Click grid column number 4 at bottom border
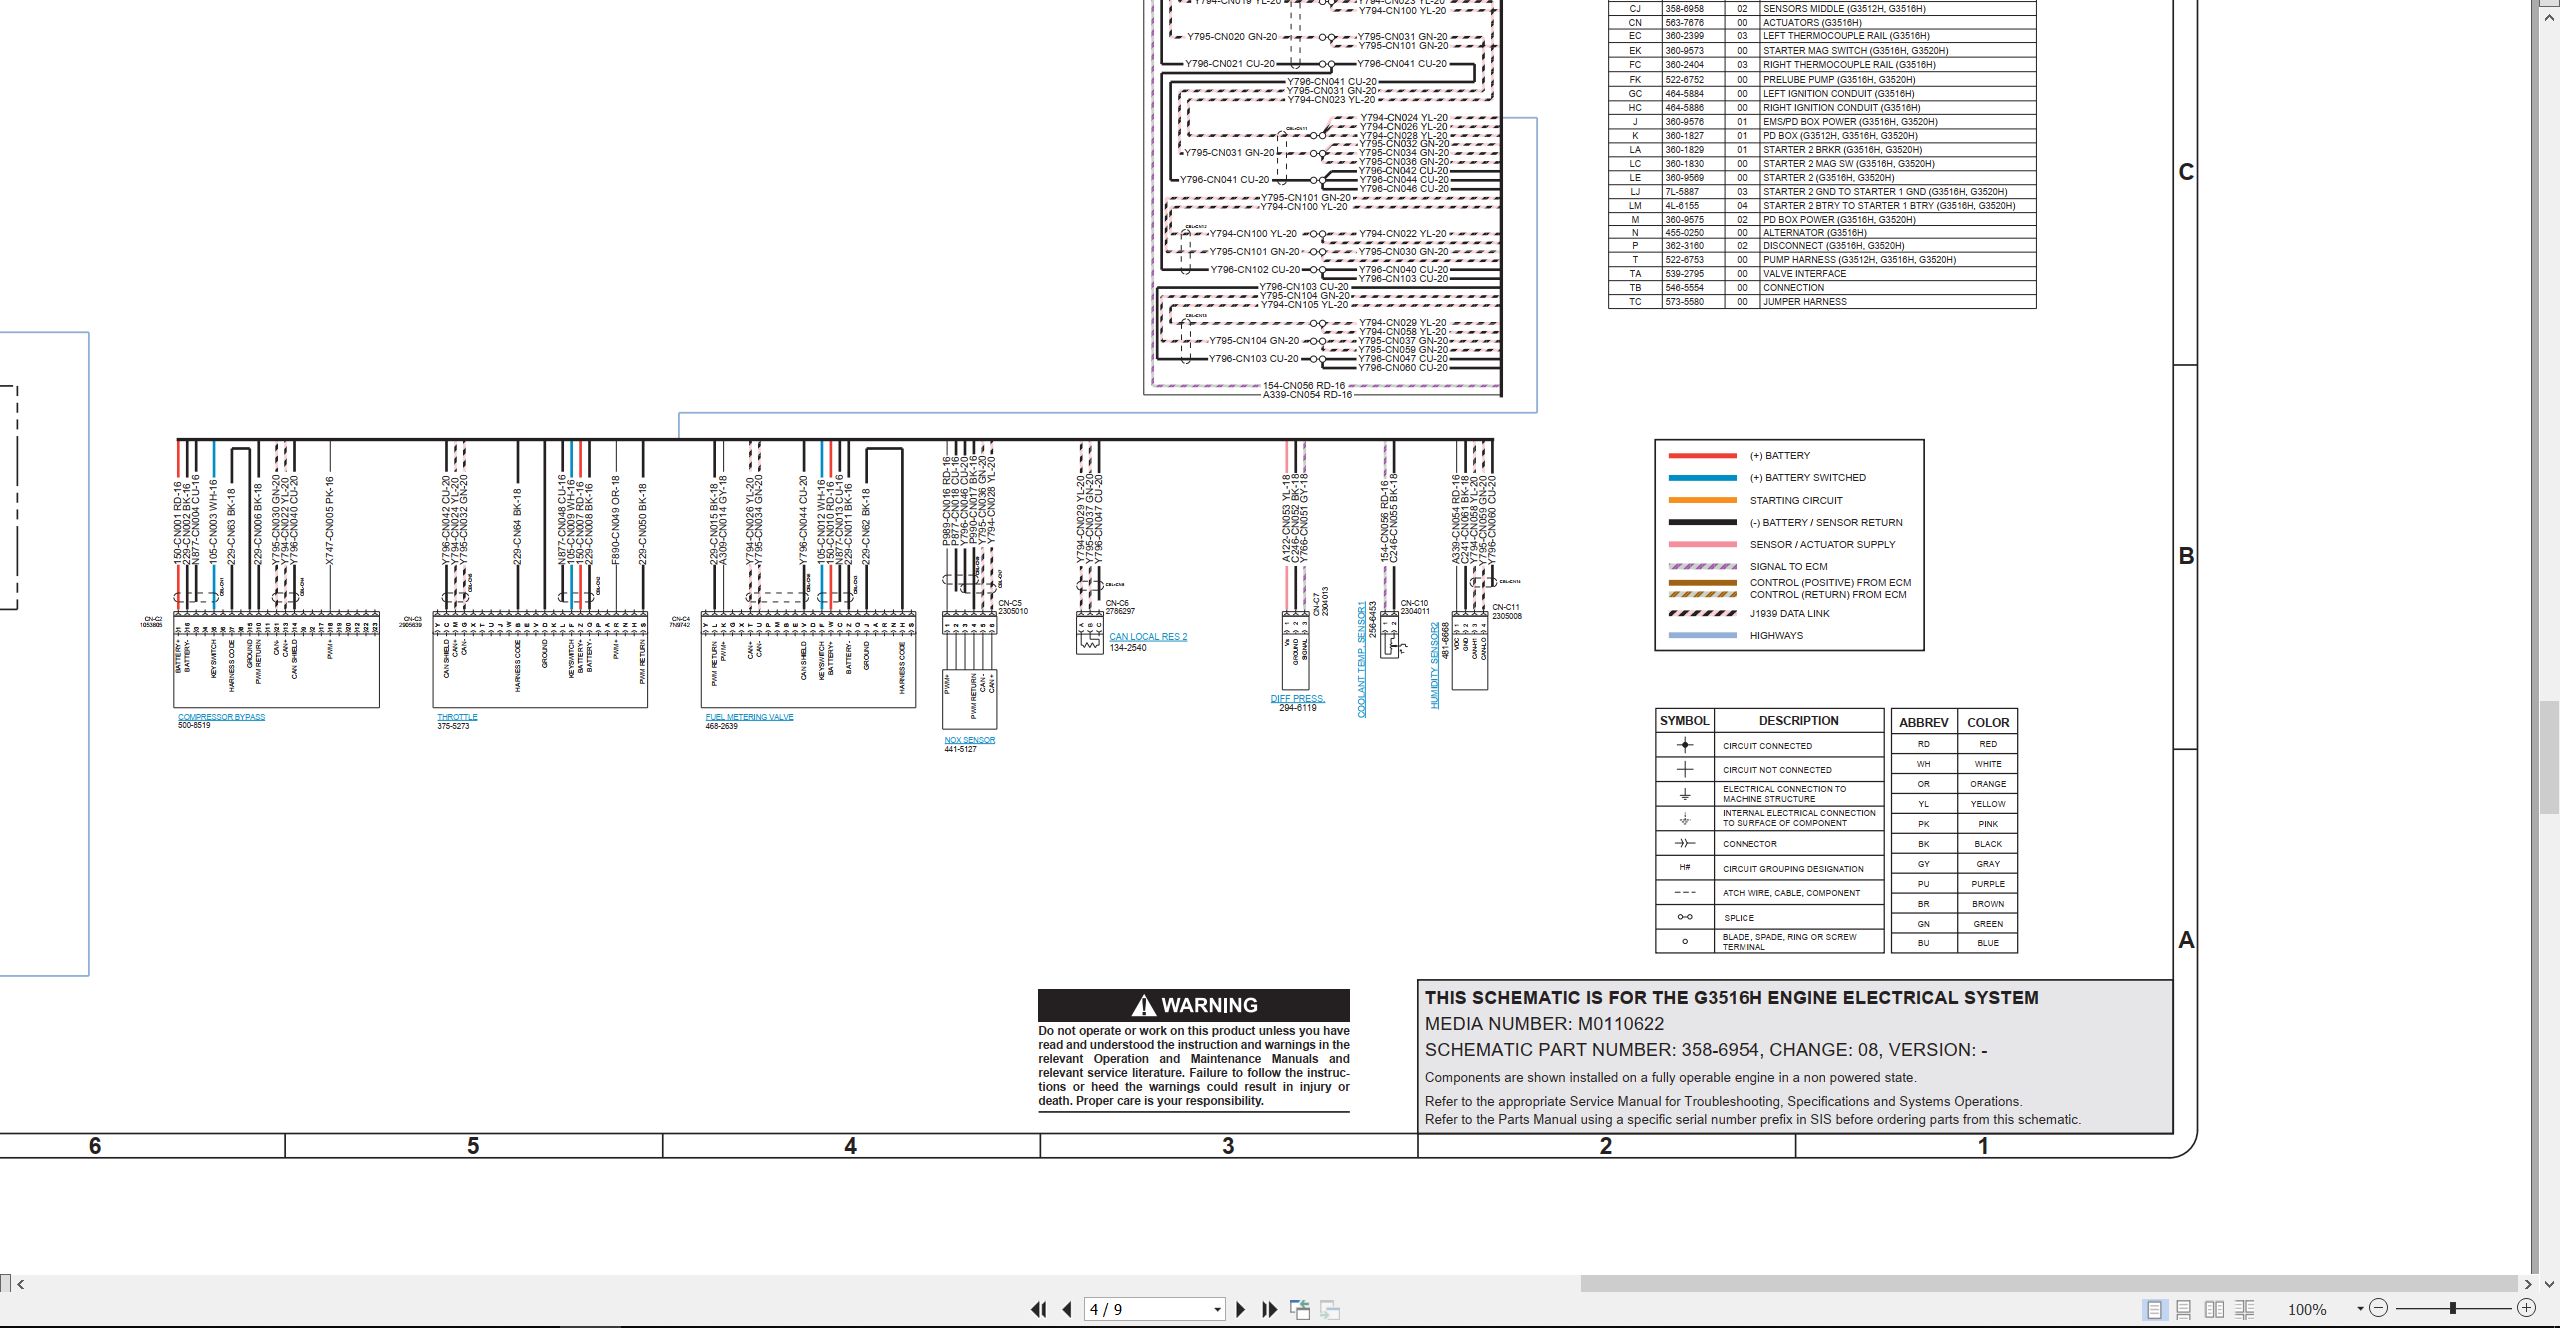The image size is (2560, 1328). coord(850,1146)
